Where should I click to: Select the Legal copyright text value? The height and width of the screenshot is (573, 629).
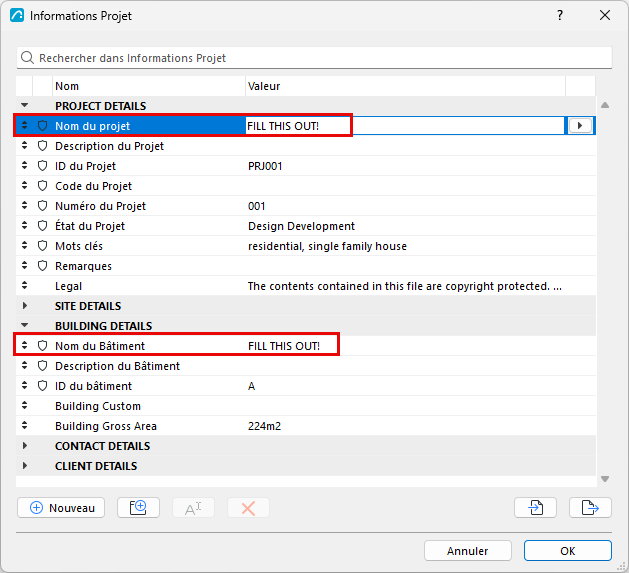(x=405, y=286)
